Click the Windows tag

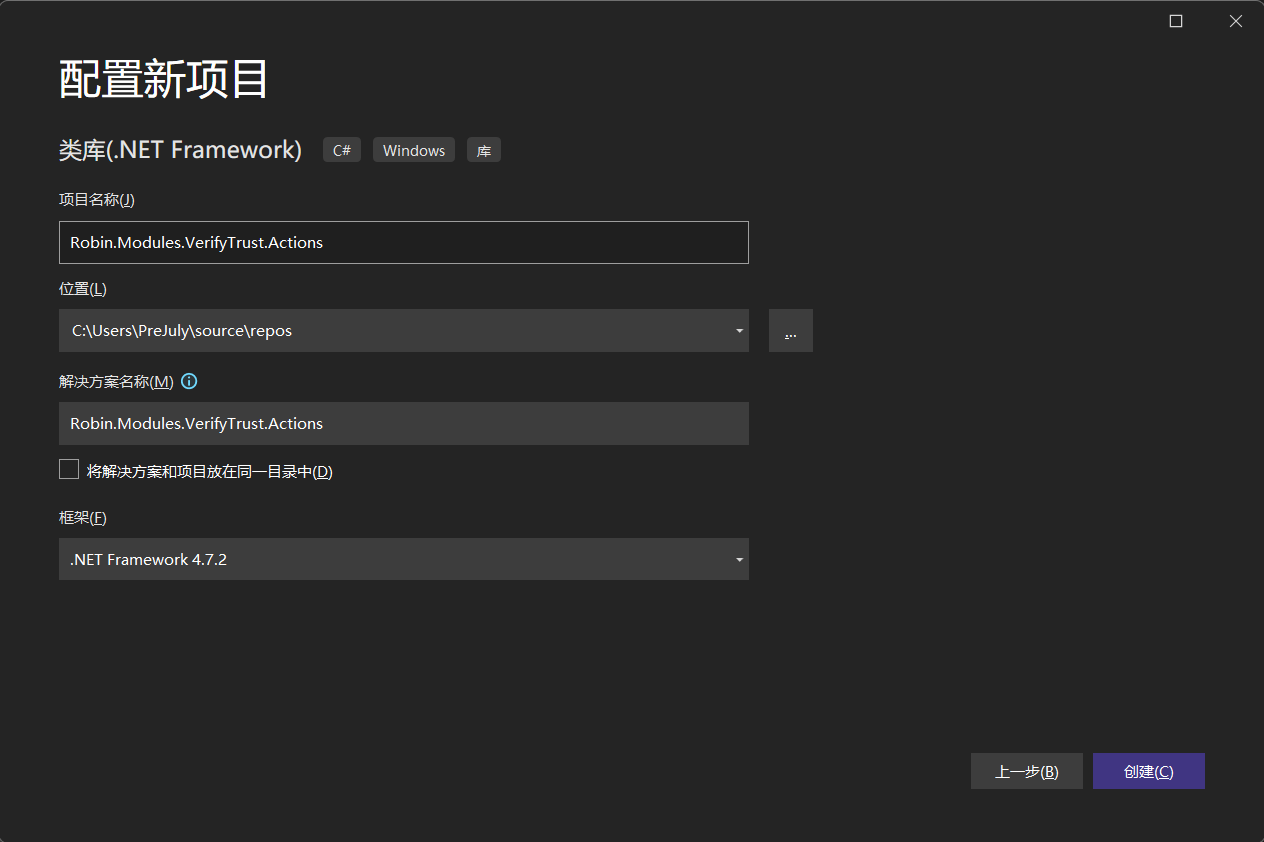[414, 150]
